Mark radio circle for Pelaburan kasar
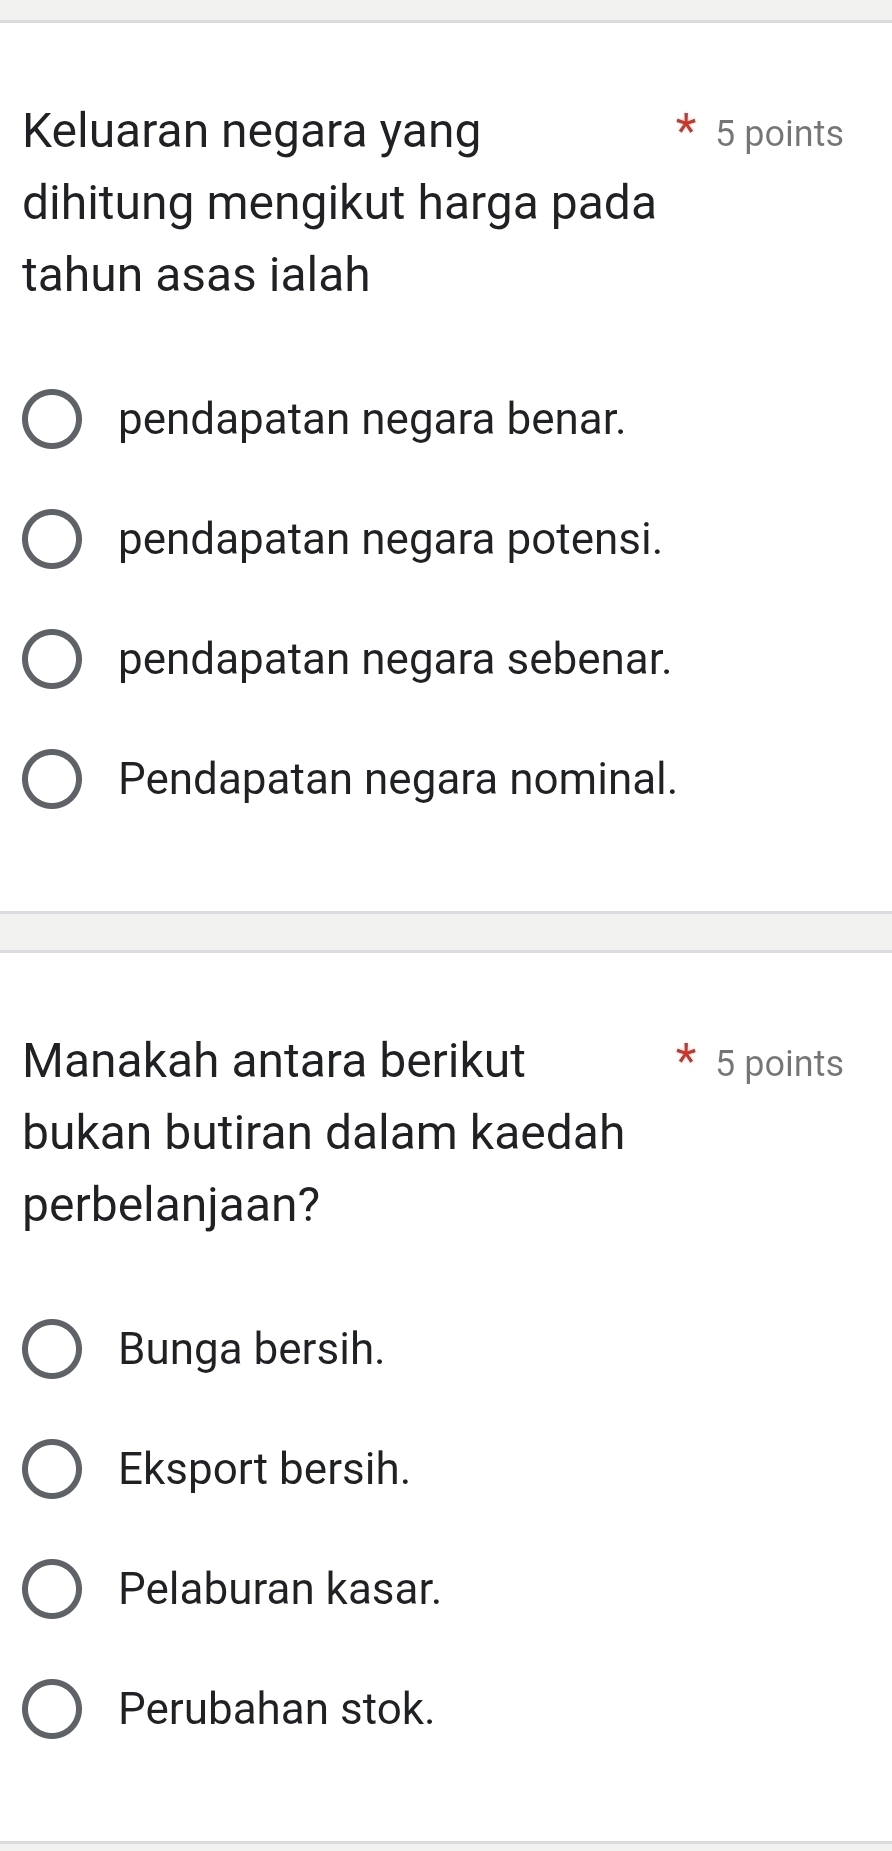Image resolution: width=892 pixels, height=1851 pixels. [x=52, y=1589]
